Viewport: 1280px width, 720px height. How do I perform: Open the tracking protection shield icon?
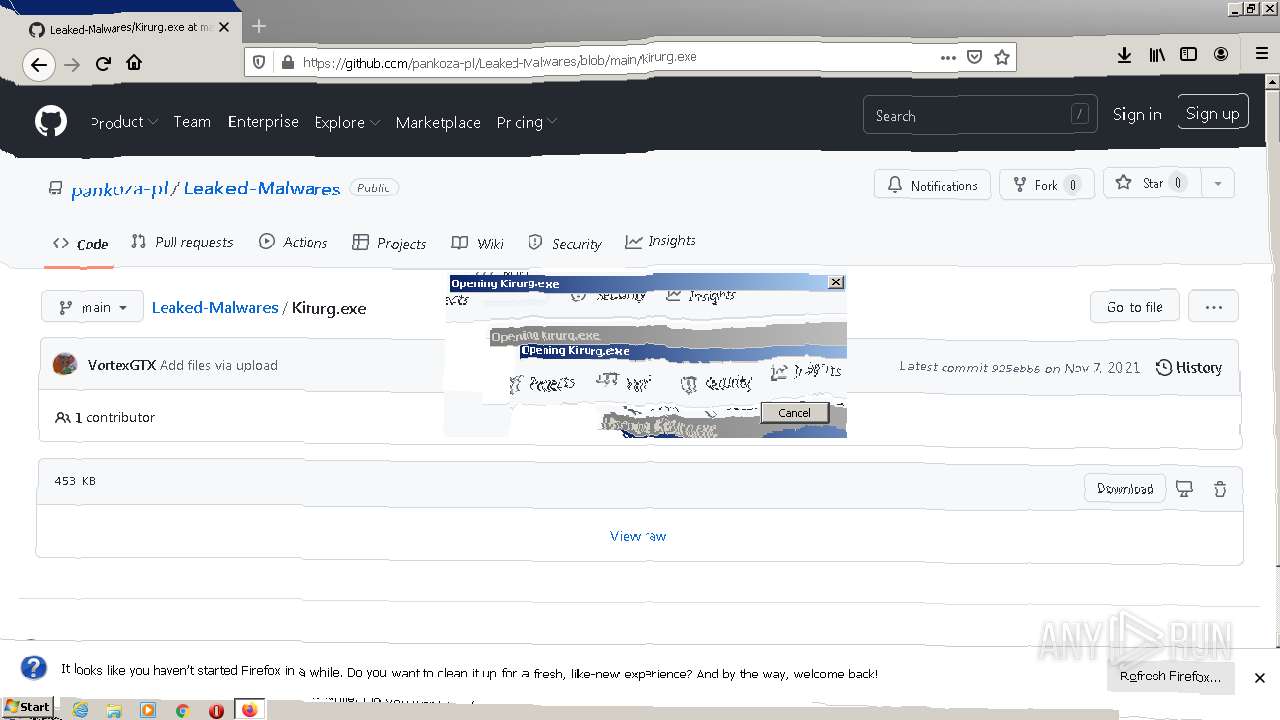[259, 61]
